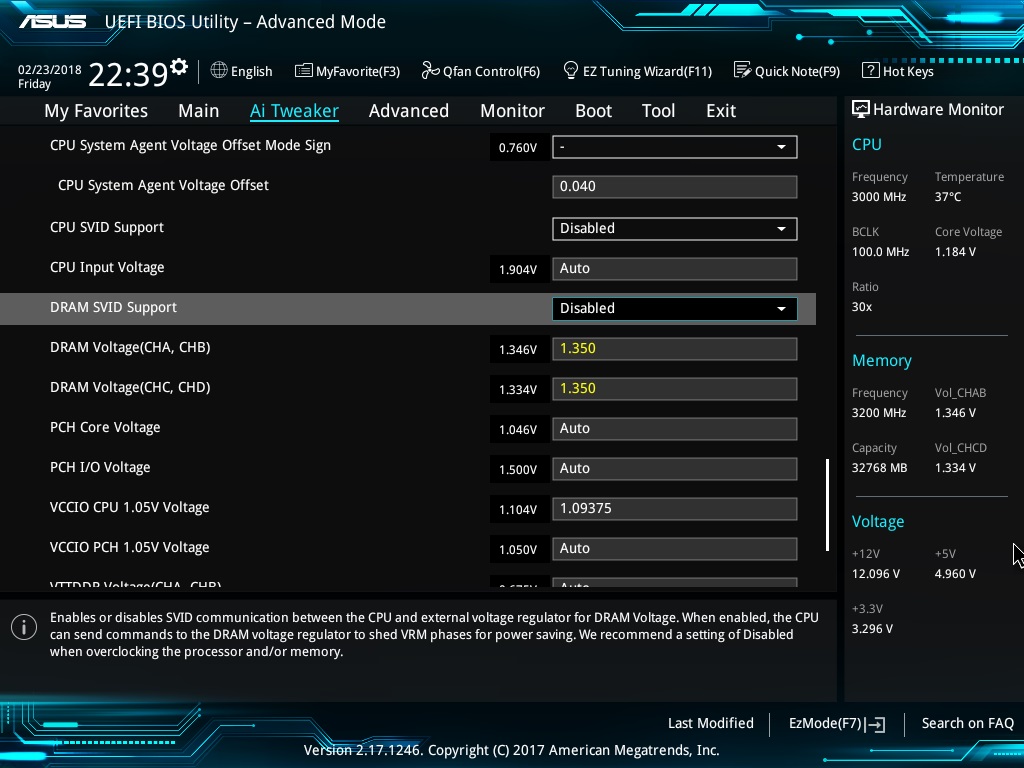Click the 12.096 V reading
The image size is (1024, 768).
pyautogui.click(x=876, y=574)
